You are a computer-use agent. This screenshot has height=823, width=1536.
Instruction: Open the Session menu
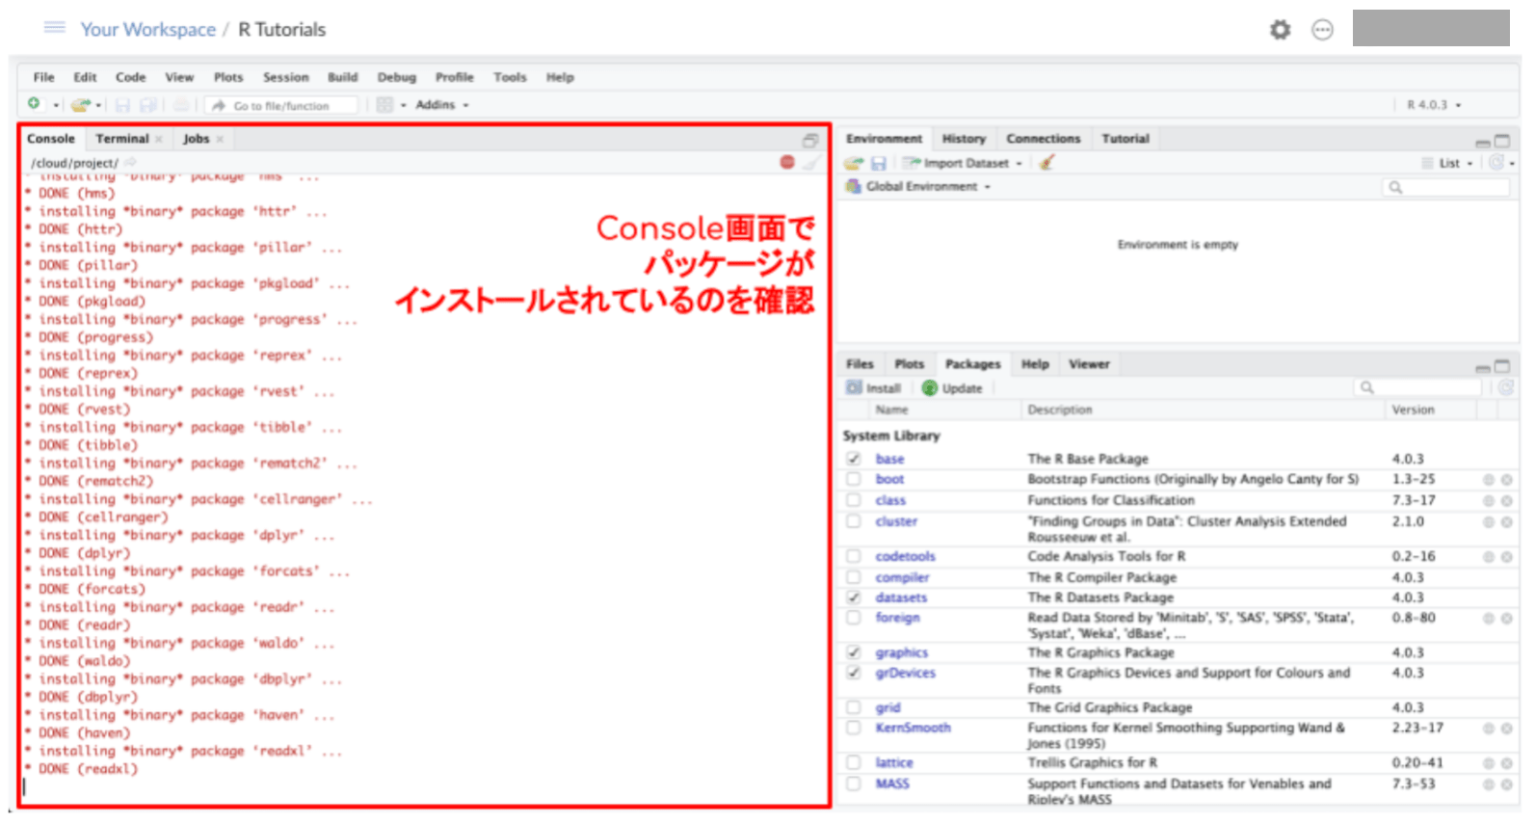click(x=286, y=77)
